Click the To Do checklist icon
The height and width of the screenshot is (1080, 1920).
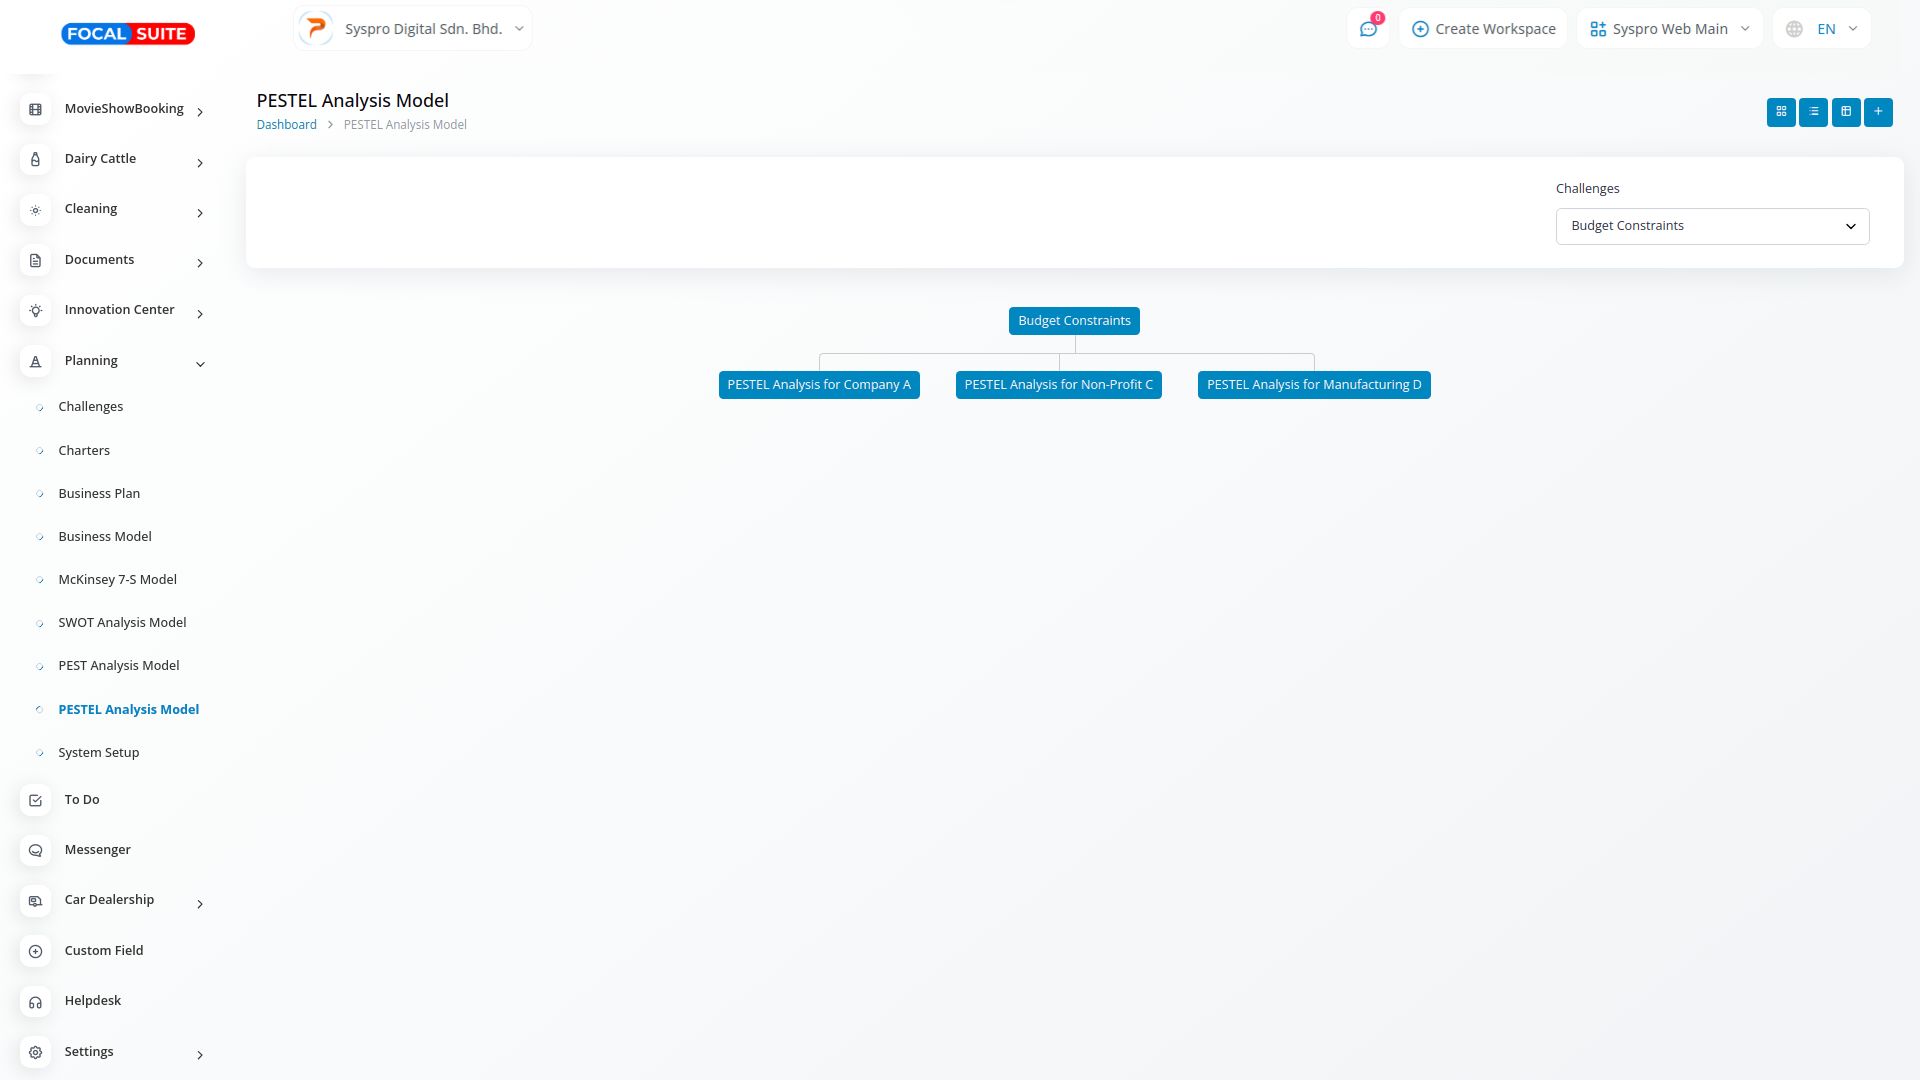(x=36, y=800)
